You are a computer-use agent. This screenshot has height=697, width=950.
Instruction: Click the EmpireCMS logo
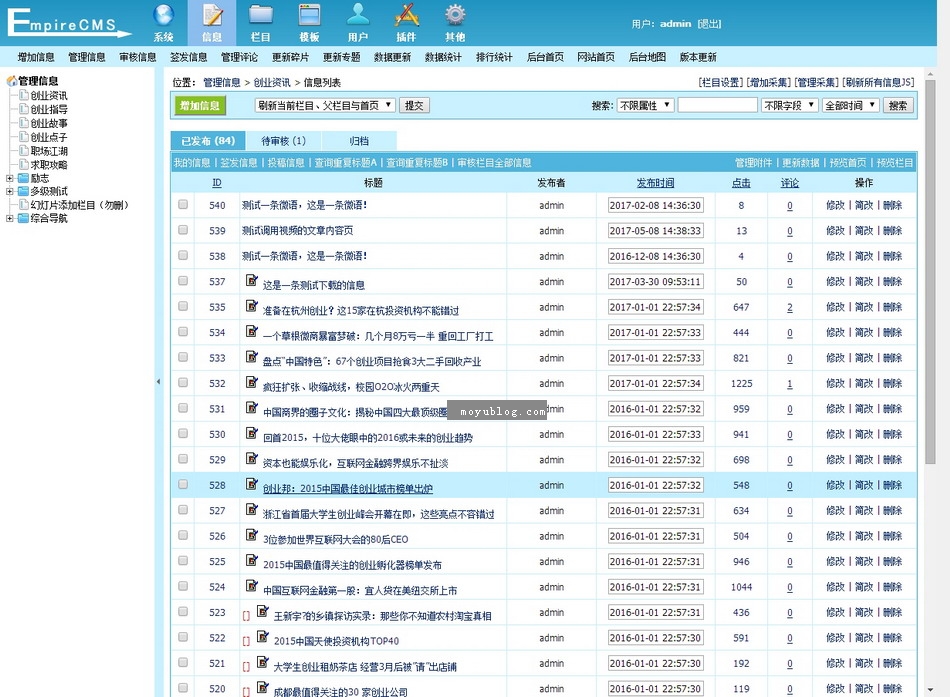coord(68,23)
